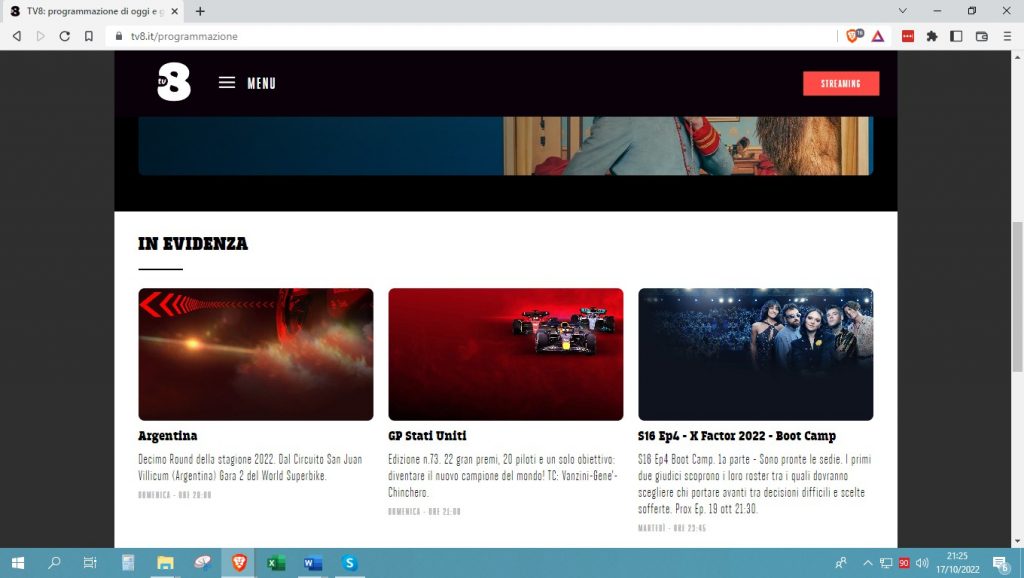The width and height of the screenshot is (1024, 578).
Task: Click the red STREAMING button
Action: [840, 84]
